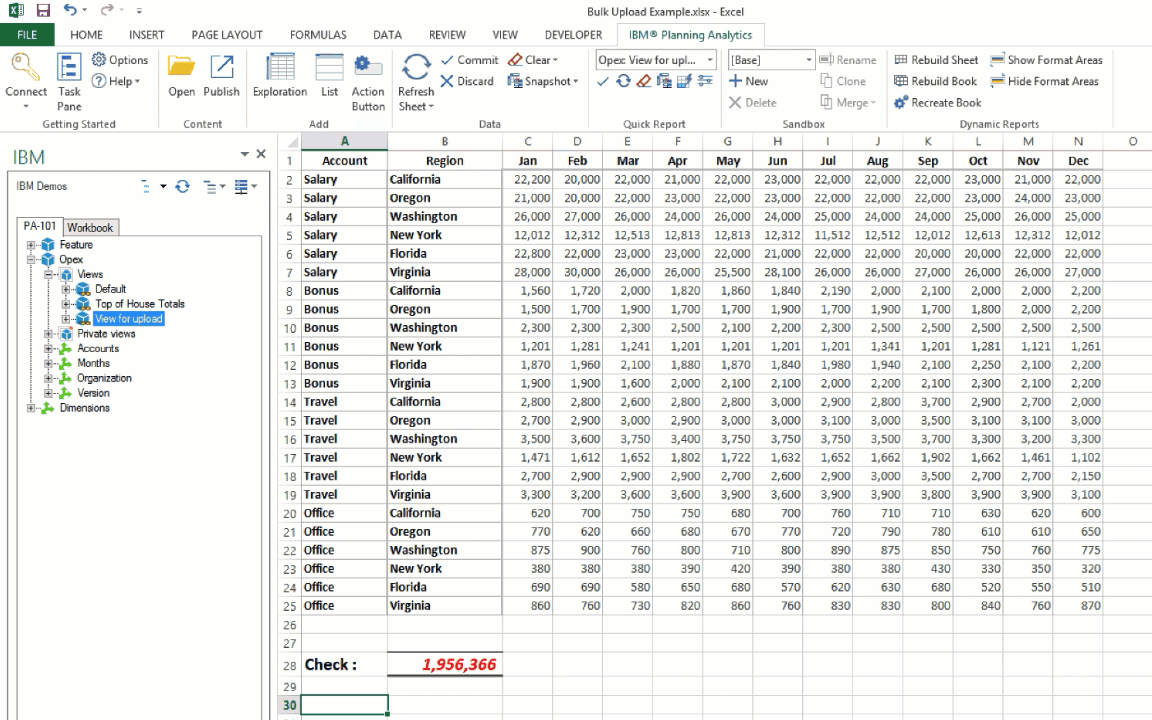Switch to the HOME ribbon tab
The width and height of the screenshot is (1152, 720).
click(87, 35)
